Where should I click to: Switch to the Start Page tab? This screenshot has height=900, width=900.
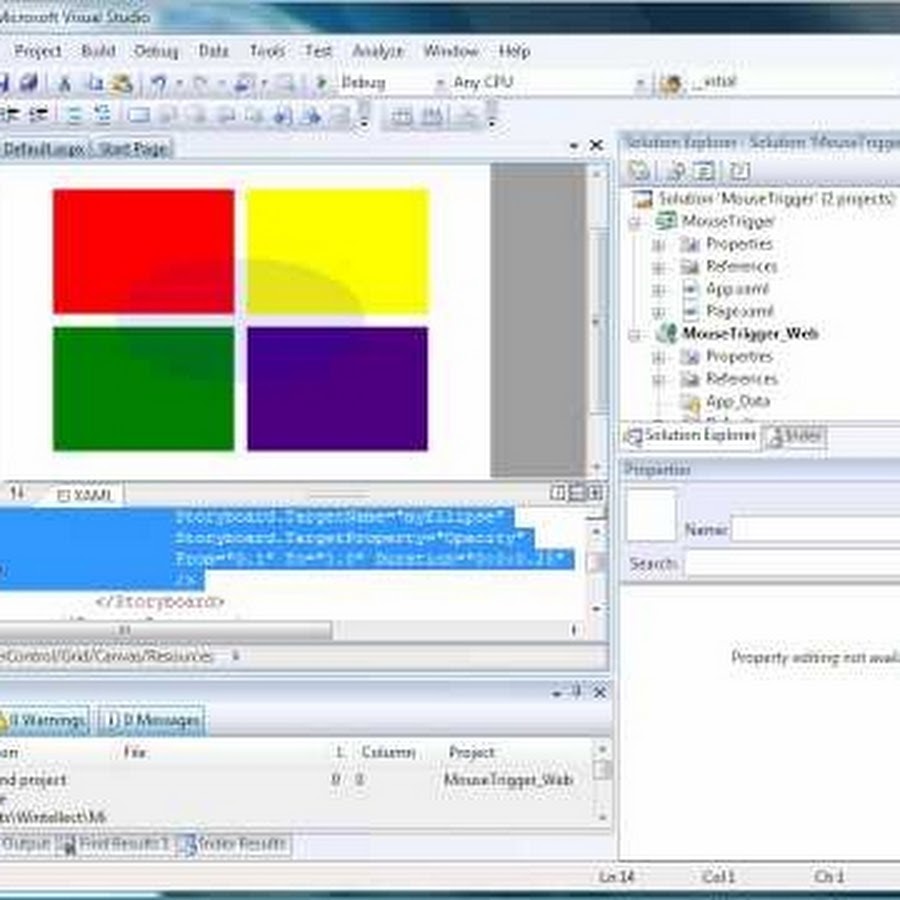coord(133,149)
